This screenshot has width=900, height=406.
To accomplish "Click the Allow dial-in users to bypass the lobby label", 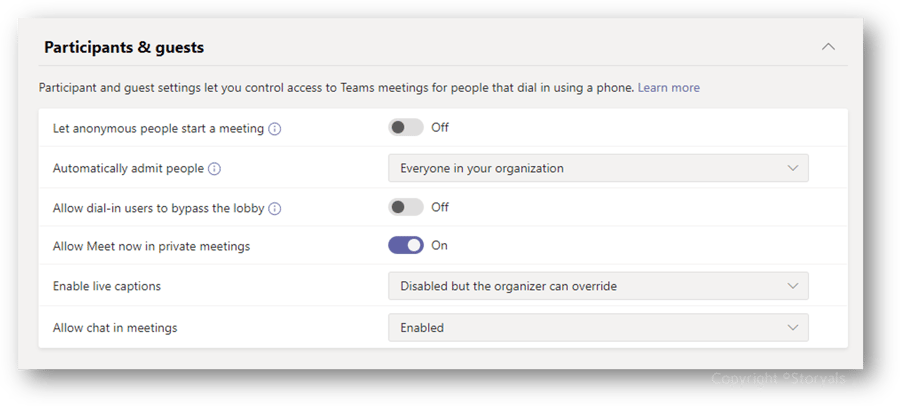I will pyautogui.click(x=158, y=208).
